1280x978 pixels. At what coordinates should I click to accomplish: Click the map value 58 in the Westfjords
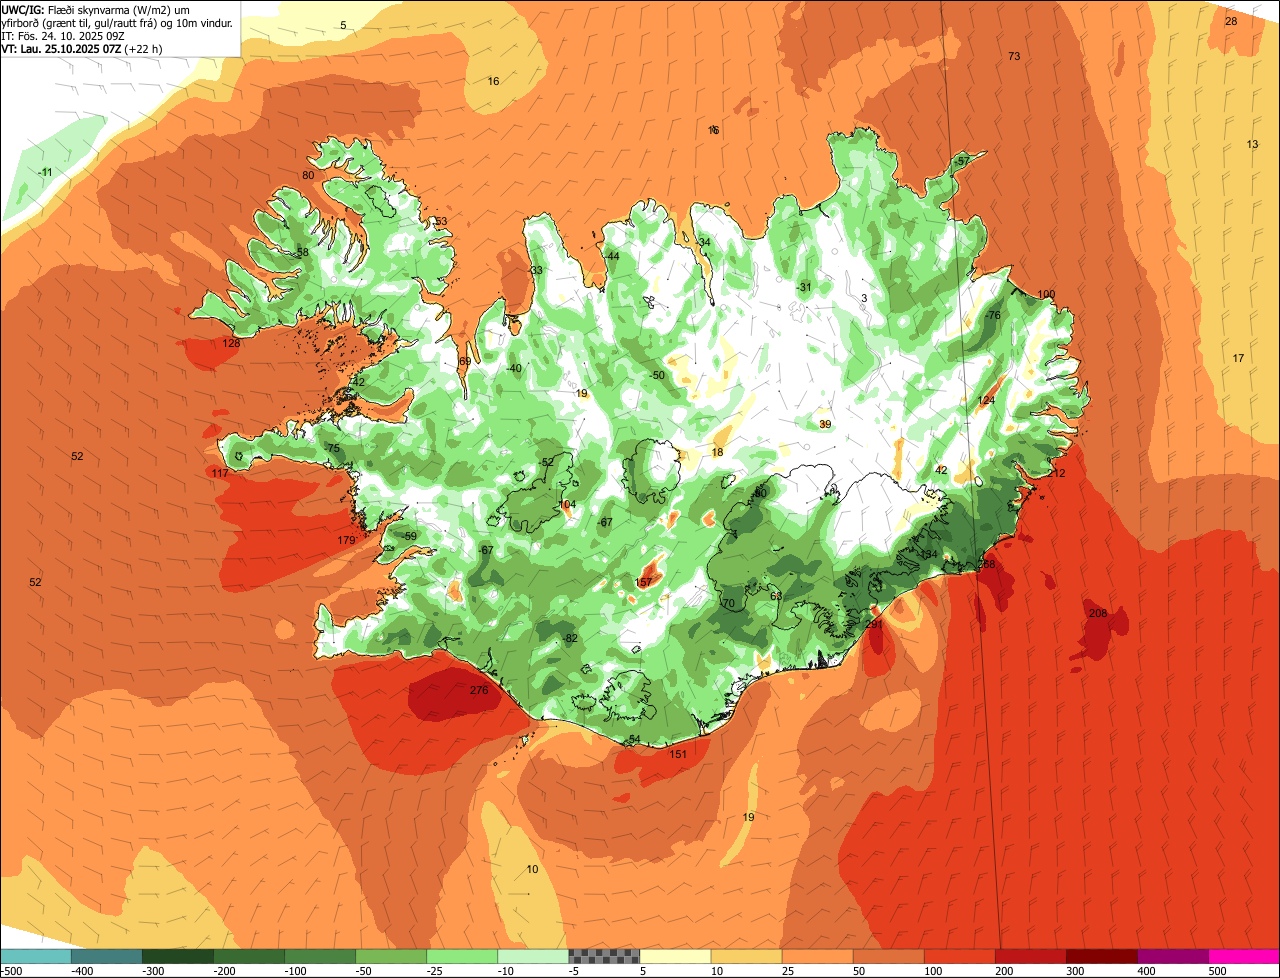click(302, 254)
